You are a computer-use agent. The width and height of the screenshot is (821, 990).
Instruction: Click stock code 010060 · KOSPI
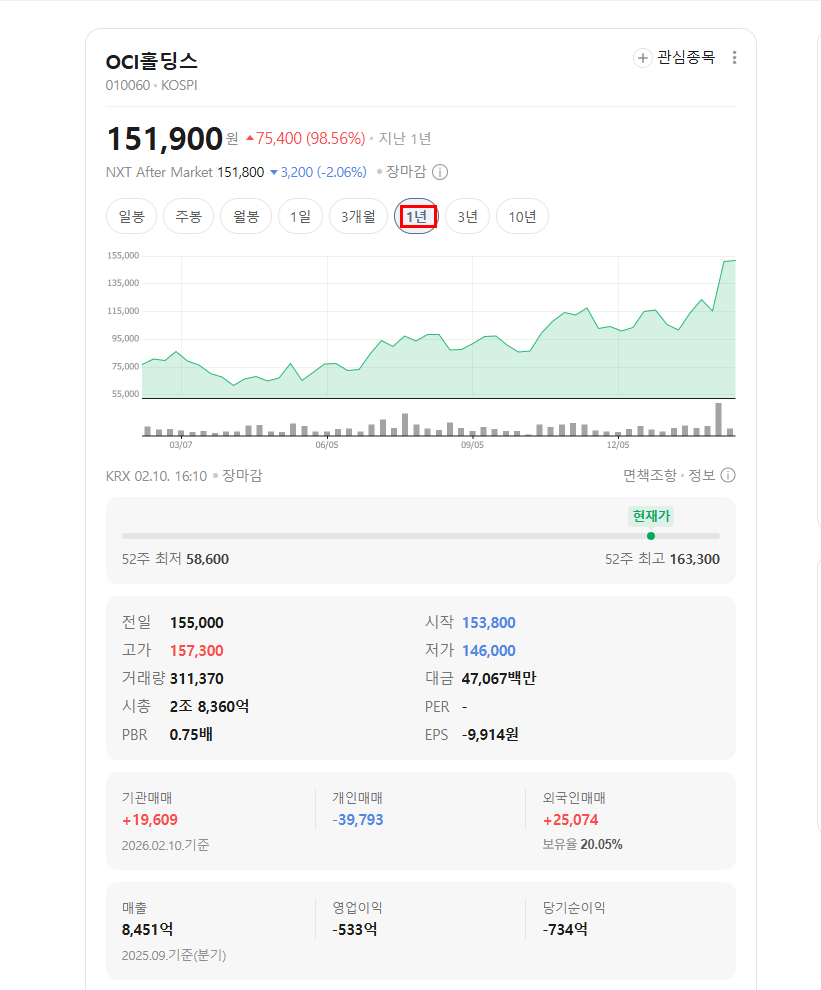pos(152,85)
